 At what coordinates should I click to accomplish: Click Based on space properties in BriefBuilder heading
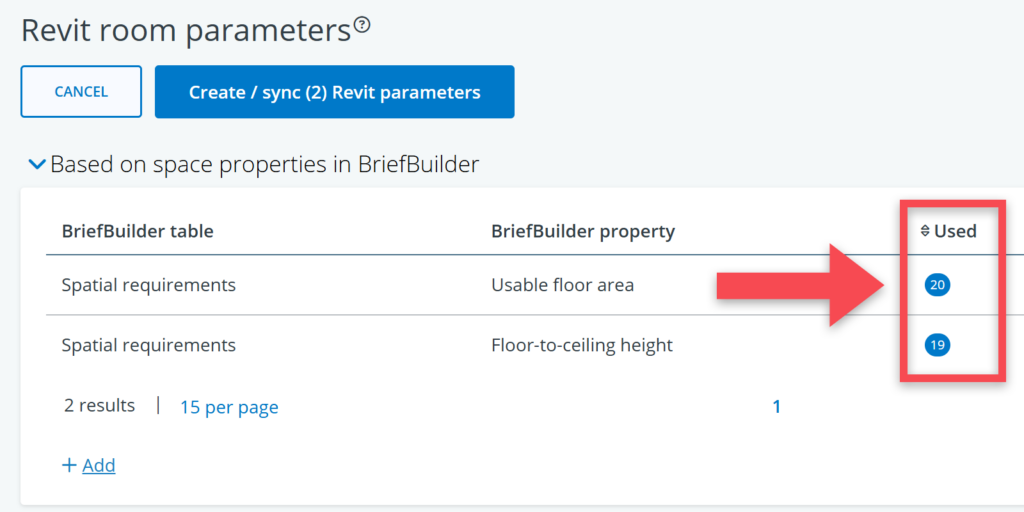click(264, 164)
